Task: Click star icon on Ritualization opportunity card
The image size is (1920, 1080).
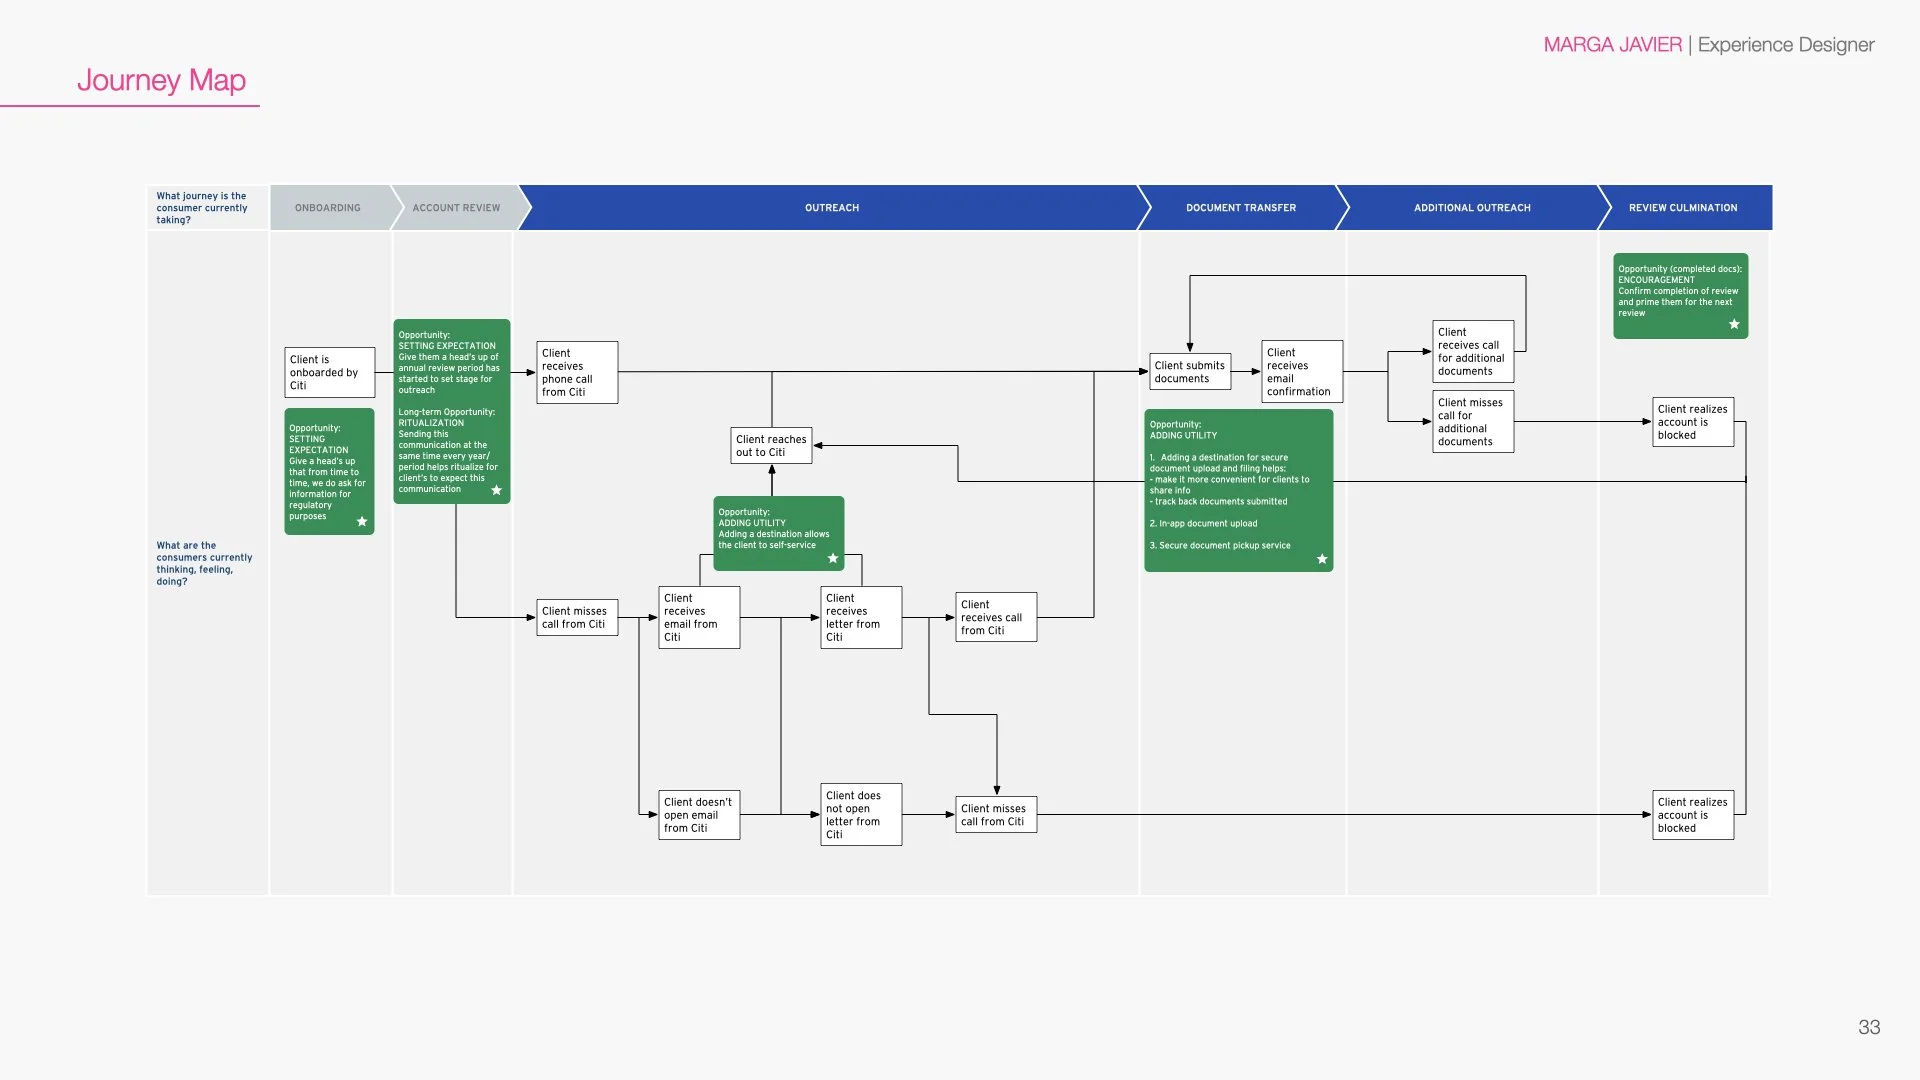Action: click(x=496, y=490)
